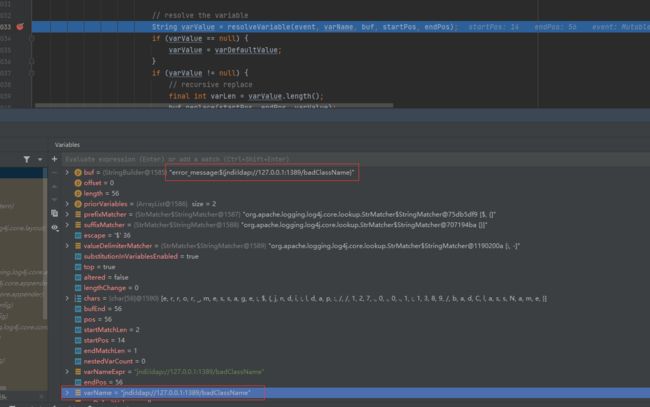Click the endMatchLen variable icon
This screenshot has height=407, width=650.
point(78,351)
